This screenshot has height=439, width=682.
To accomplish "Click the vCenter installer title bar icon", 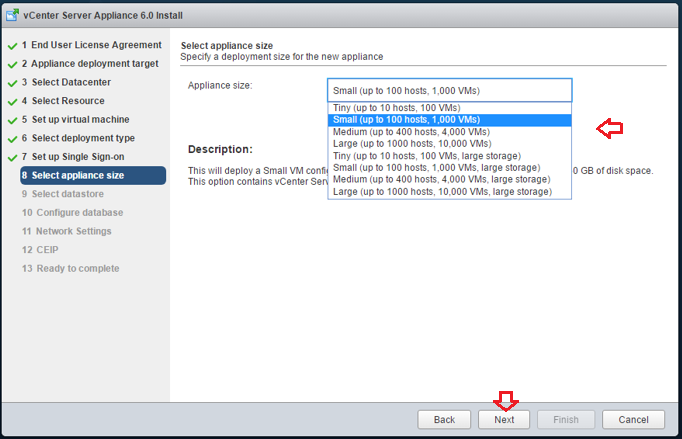I will (12, 15).
